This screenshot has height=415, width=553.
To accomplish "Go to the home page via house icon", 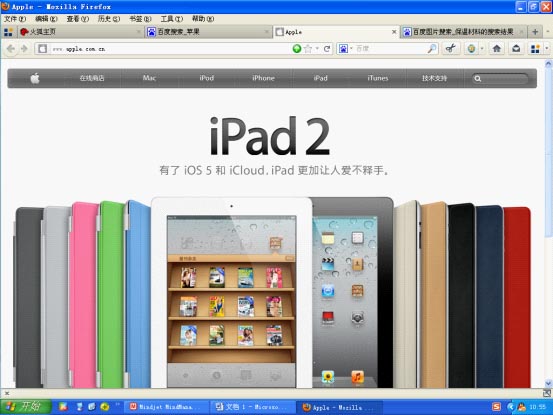I will pyautogui.click(x=497, y=49).
